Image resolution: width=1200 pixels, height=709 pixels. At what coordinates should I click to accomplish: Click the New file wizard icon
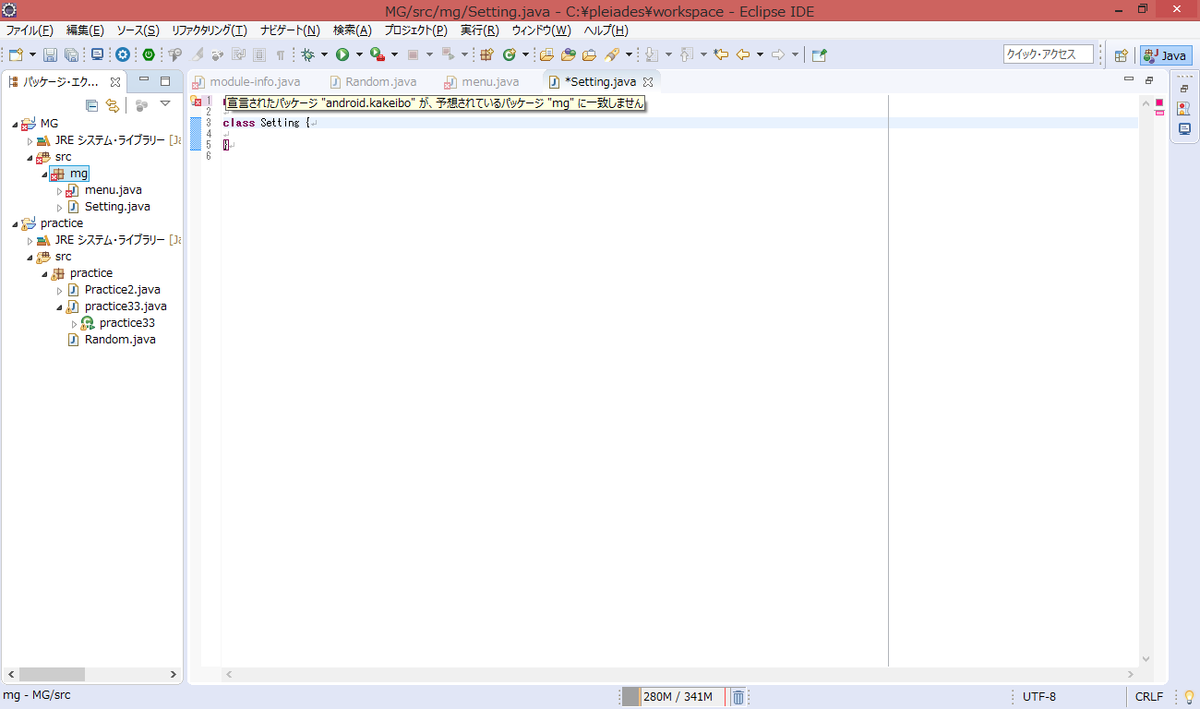click(15, 55)
